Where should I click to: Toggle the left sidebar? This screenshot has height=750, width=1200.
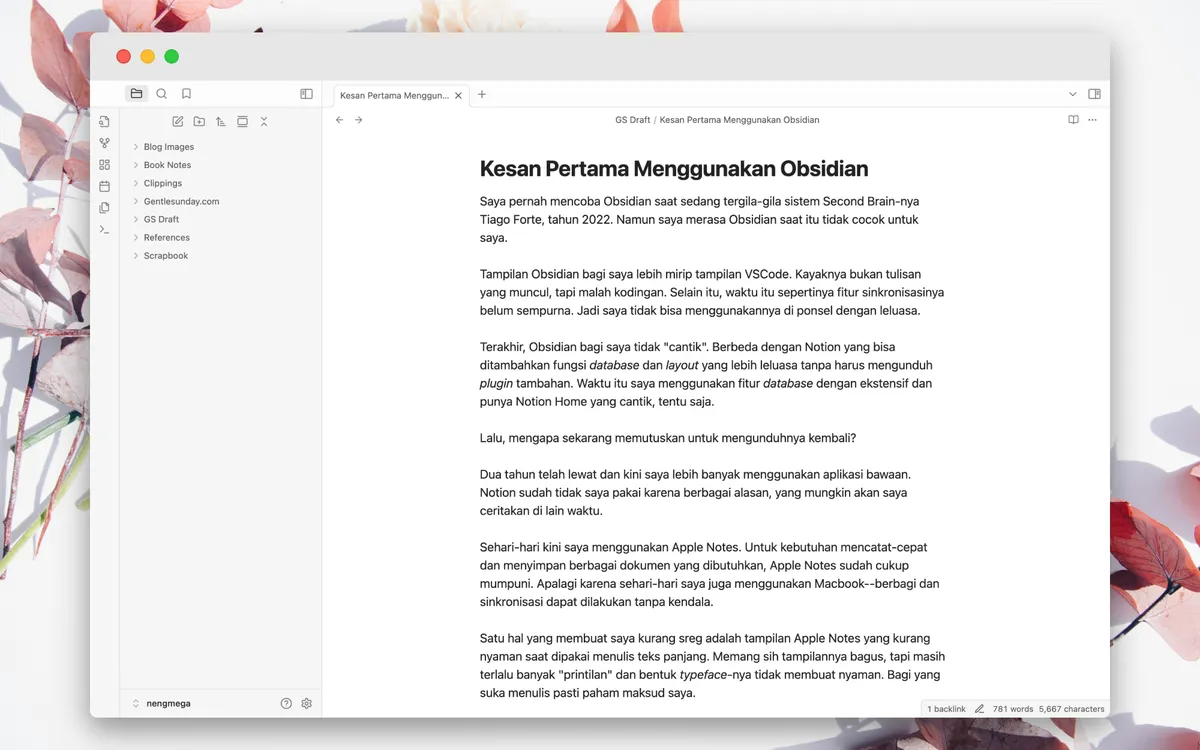[306, 94]
